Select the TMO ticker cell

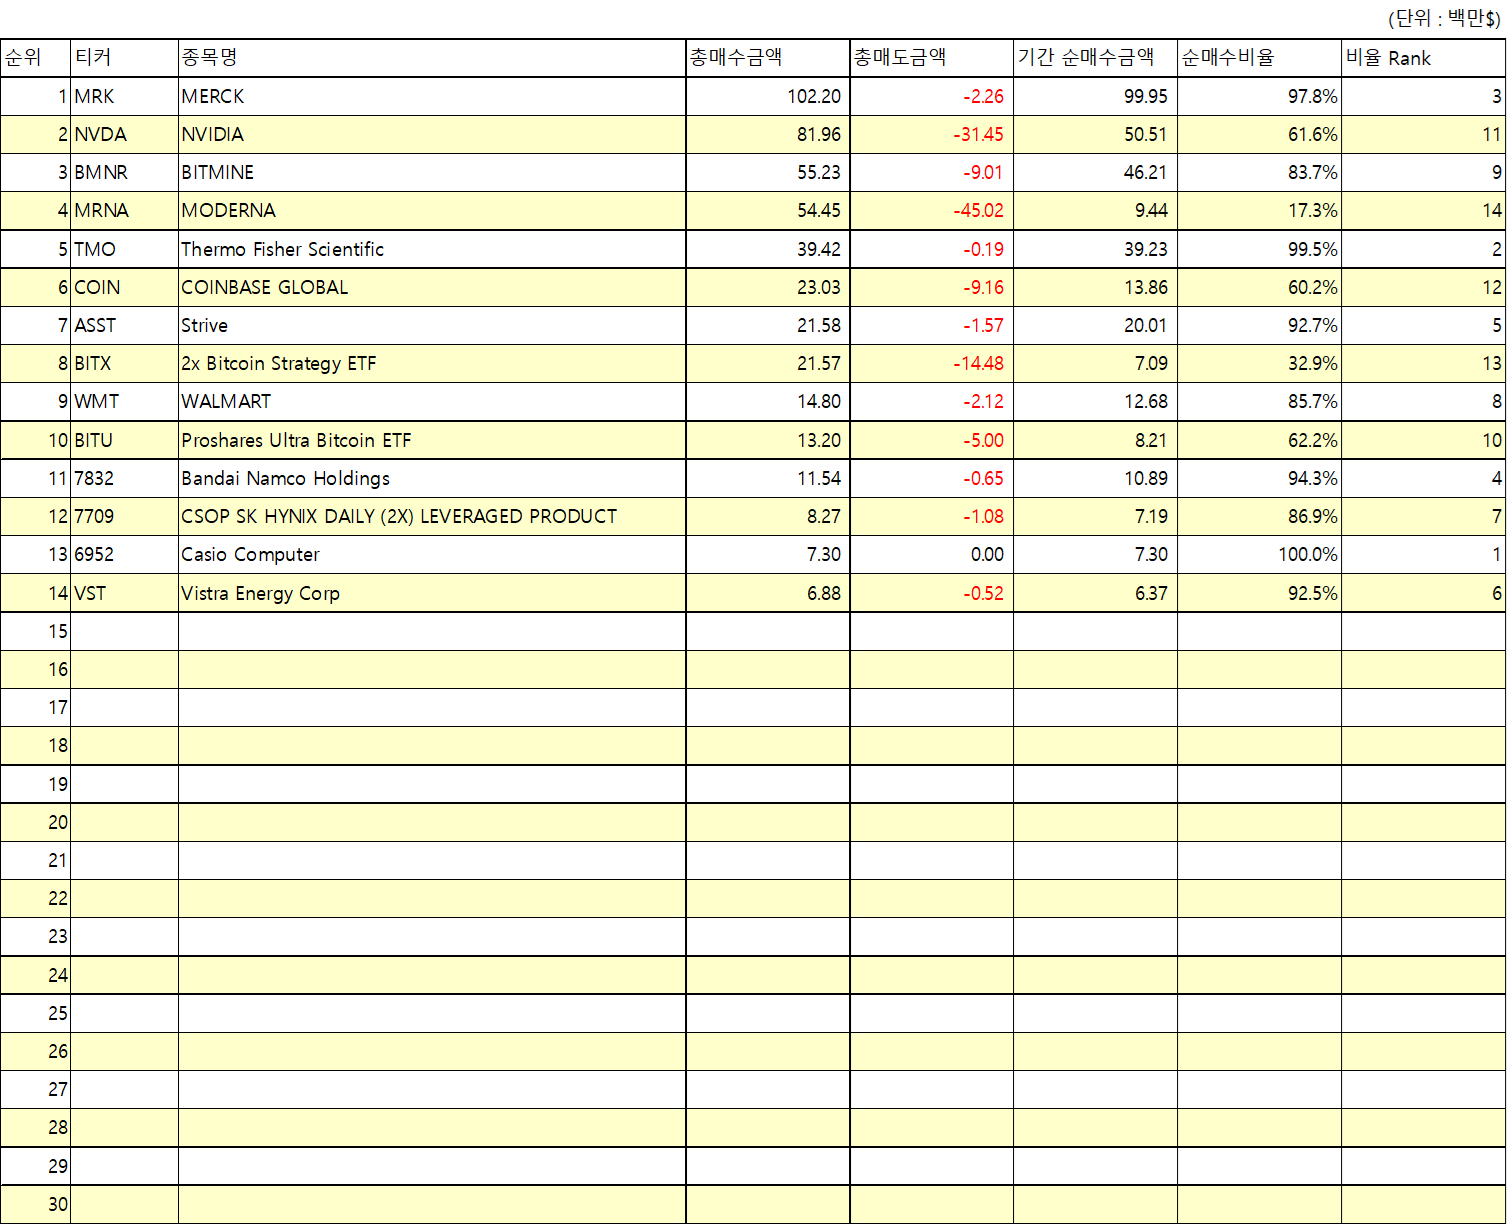(x=125, y=249)
